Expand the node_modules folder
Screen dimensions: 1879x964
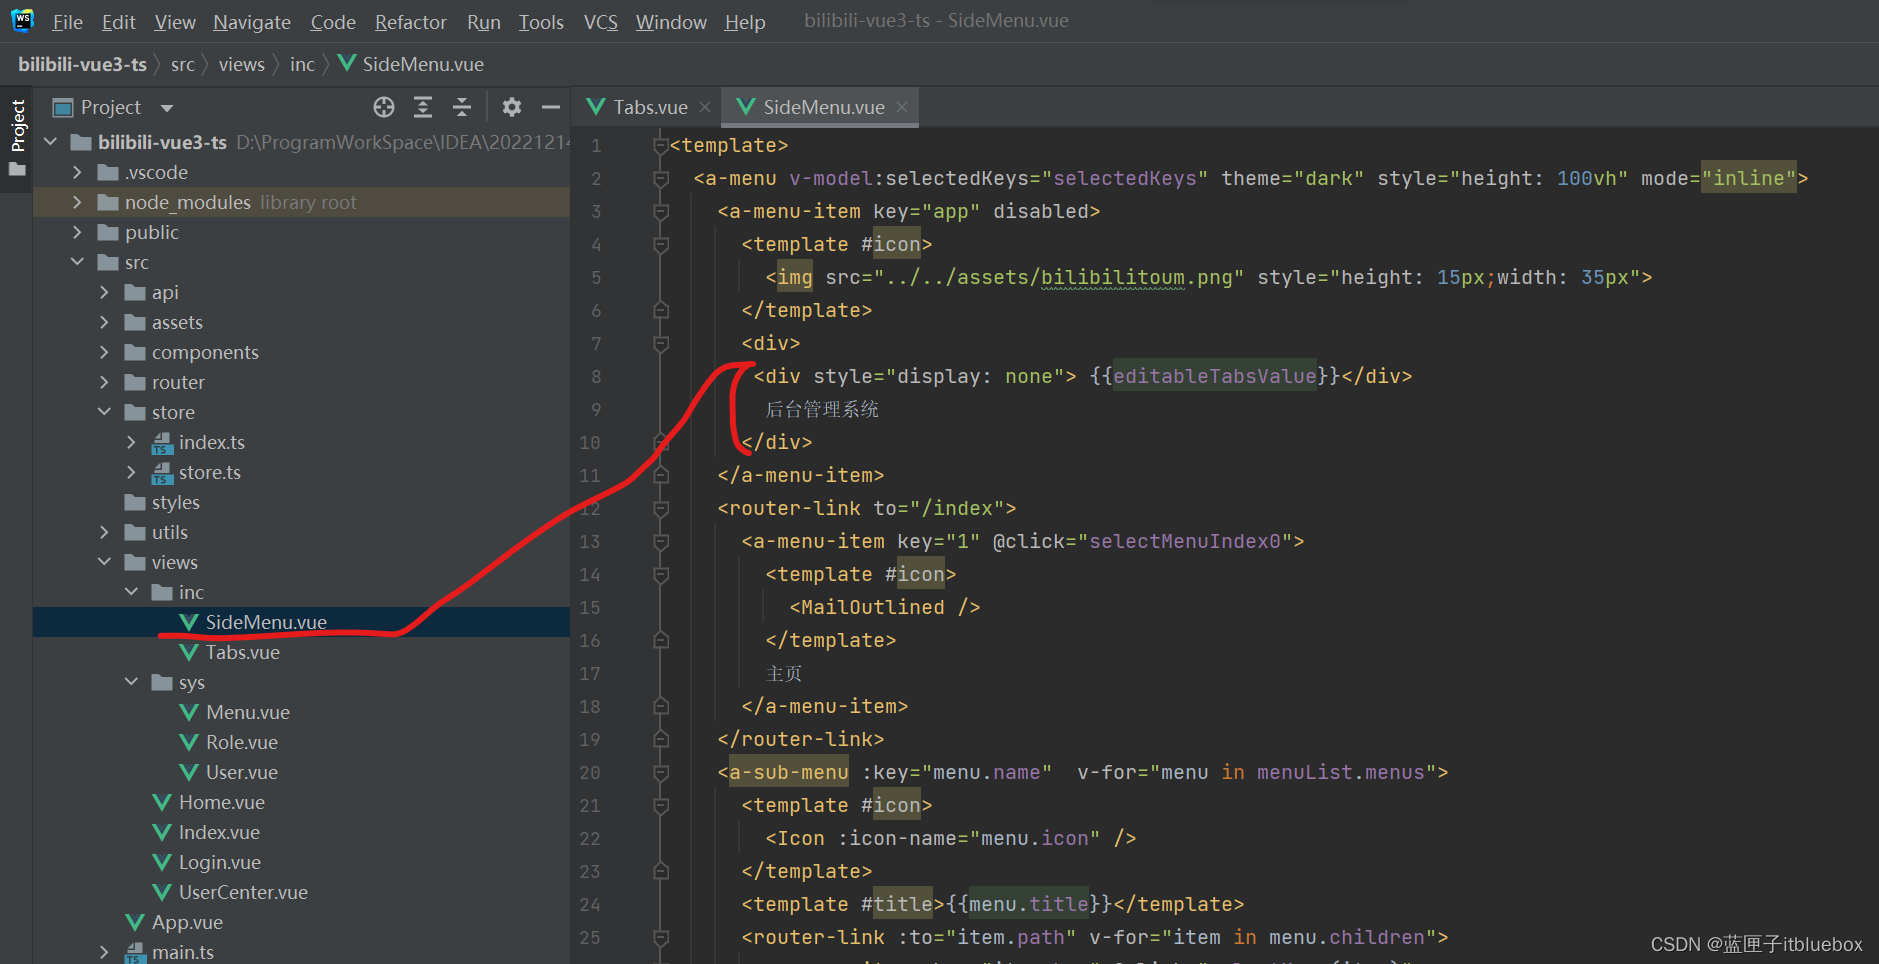point(78,202)
